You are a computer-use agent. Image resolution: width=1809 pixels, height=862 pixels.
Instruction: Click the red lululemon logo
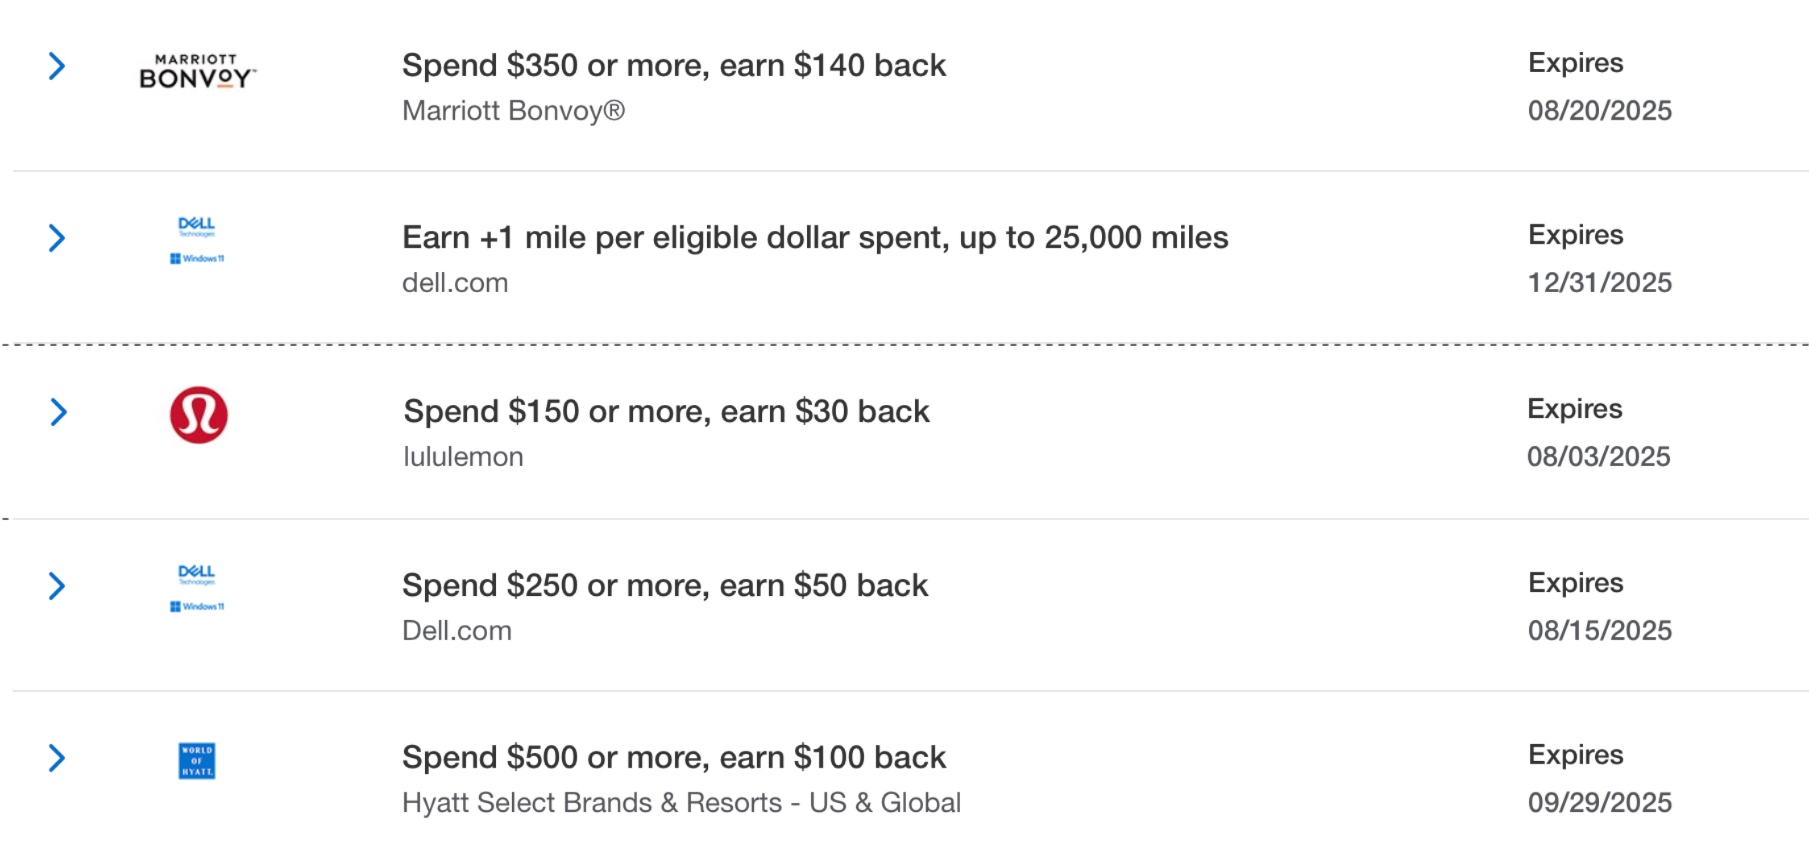click(x=199, y=415)
